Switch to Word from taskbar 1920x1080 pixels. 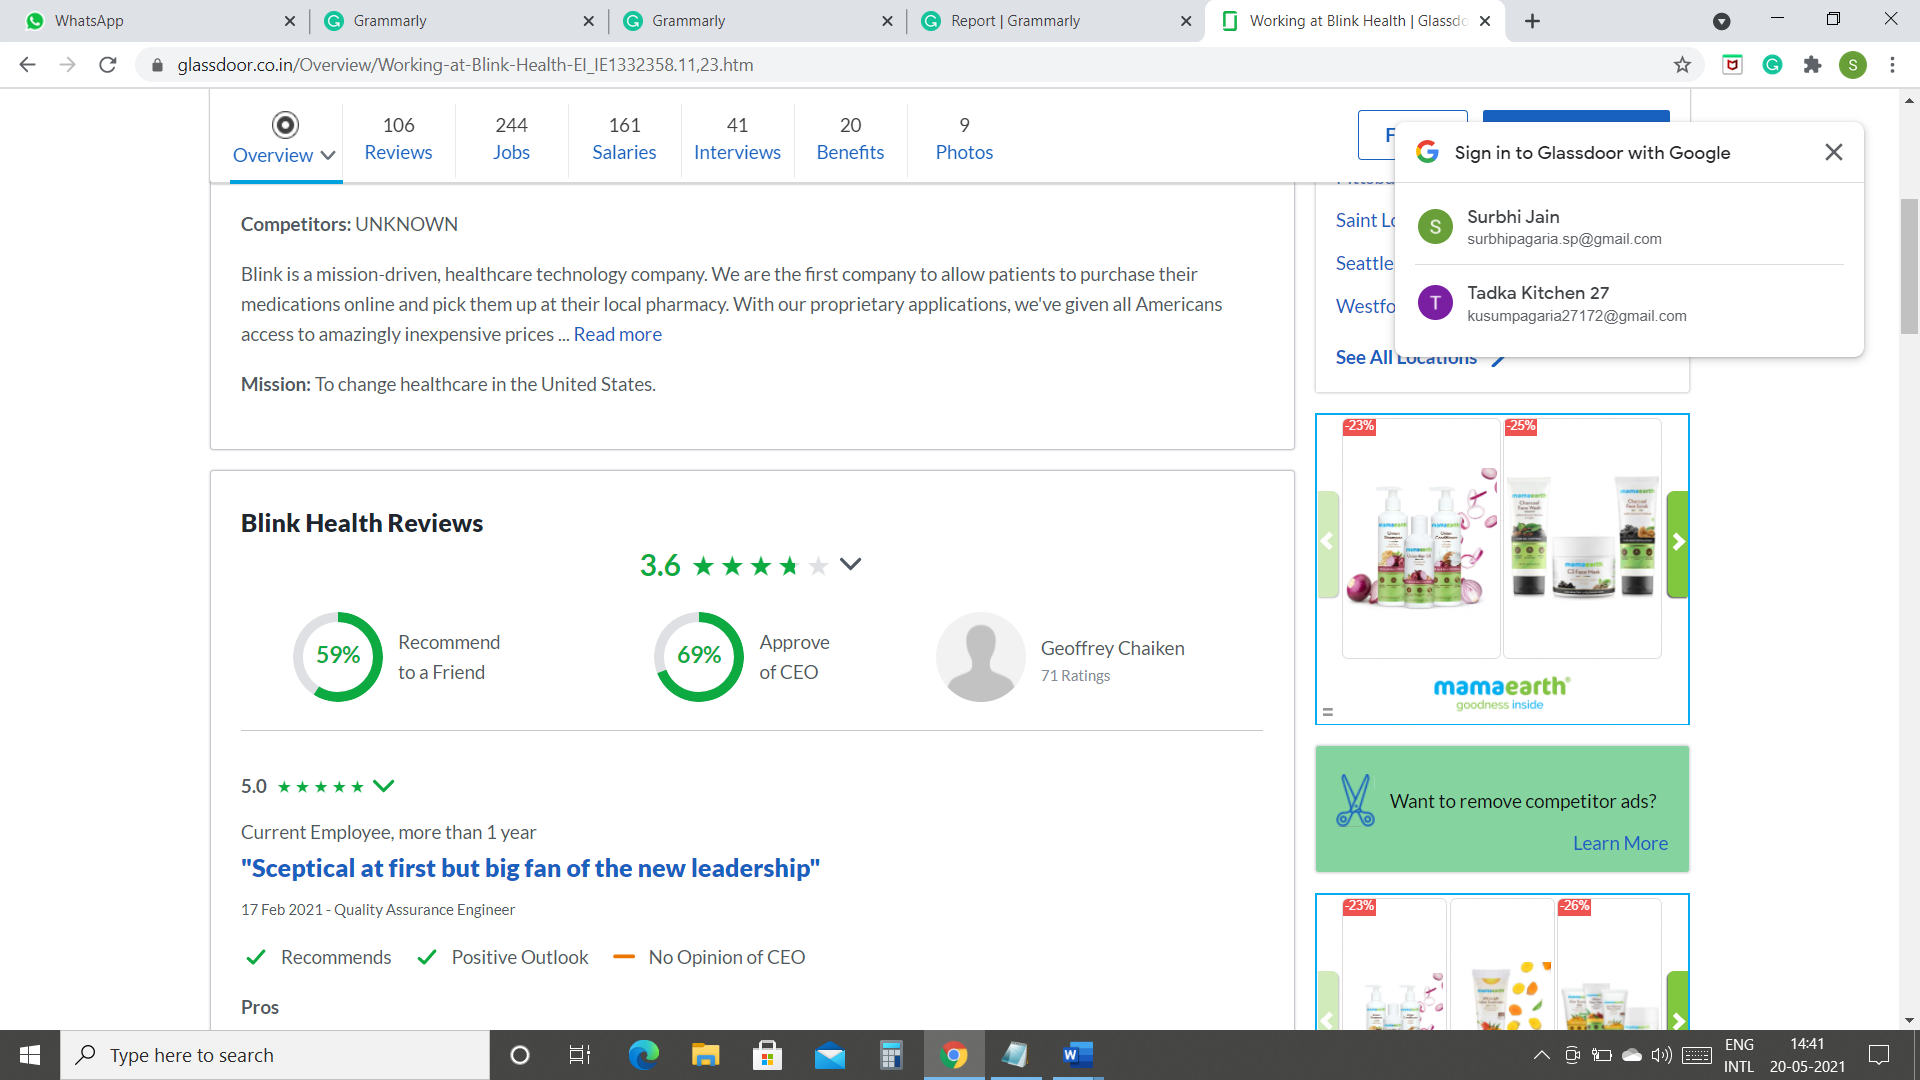click(1077, 1055)
